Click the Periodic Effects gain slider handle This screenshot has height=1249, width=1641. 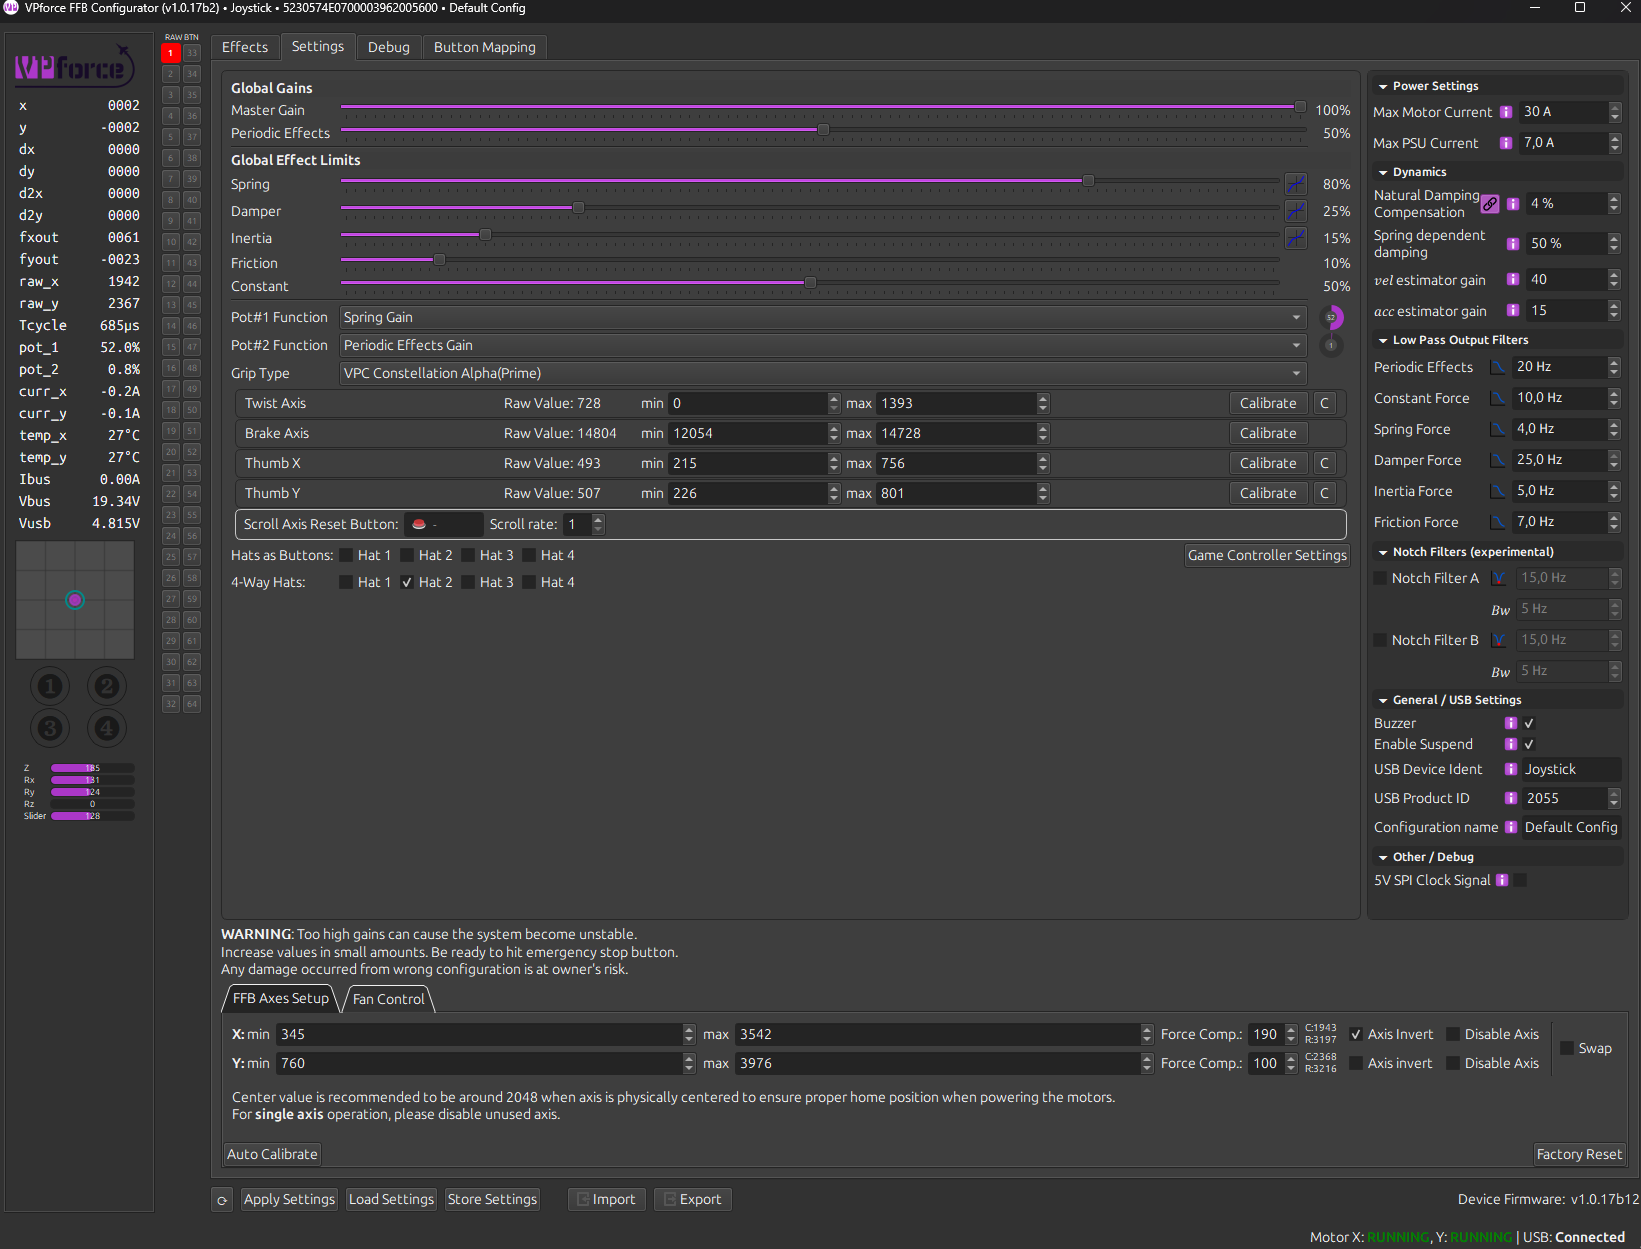pyautogui.click(x=823, y=130)
